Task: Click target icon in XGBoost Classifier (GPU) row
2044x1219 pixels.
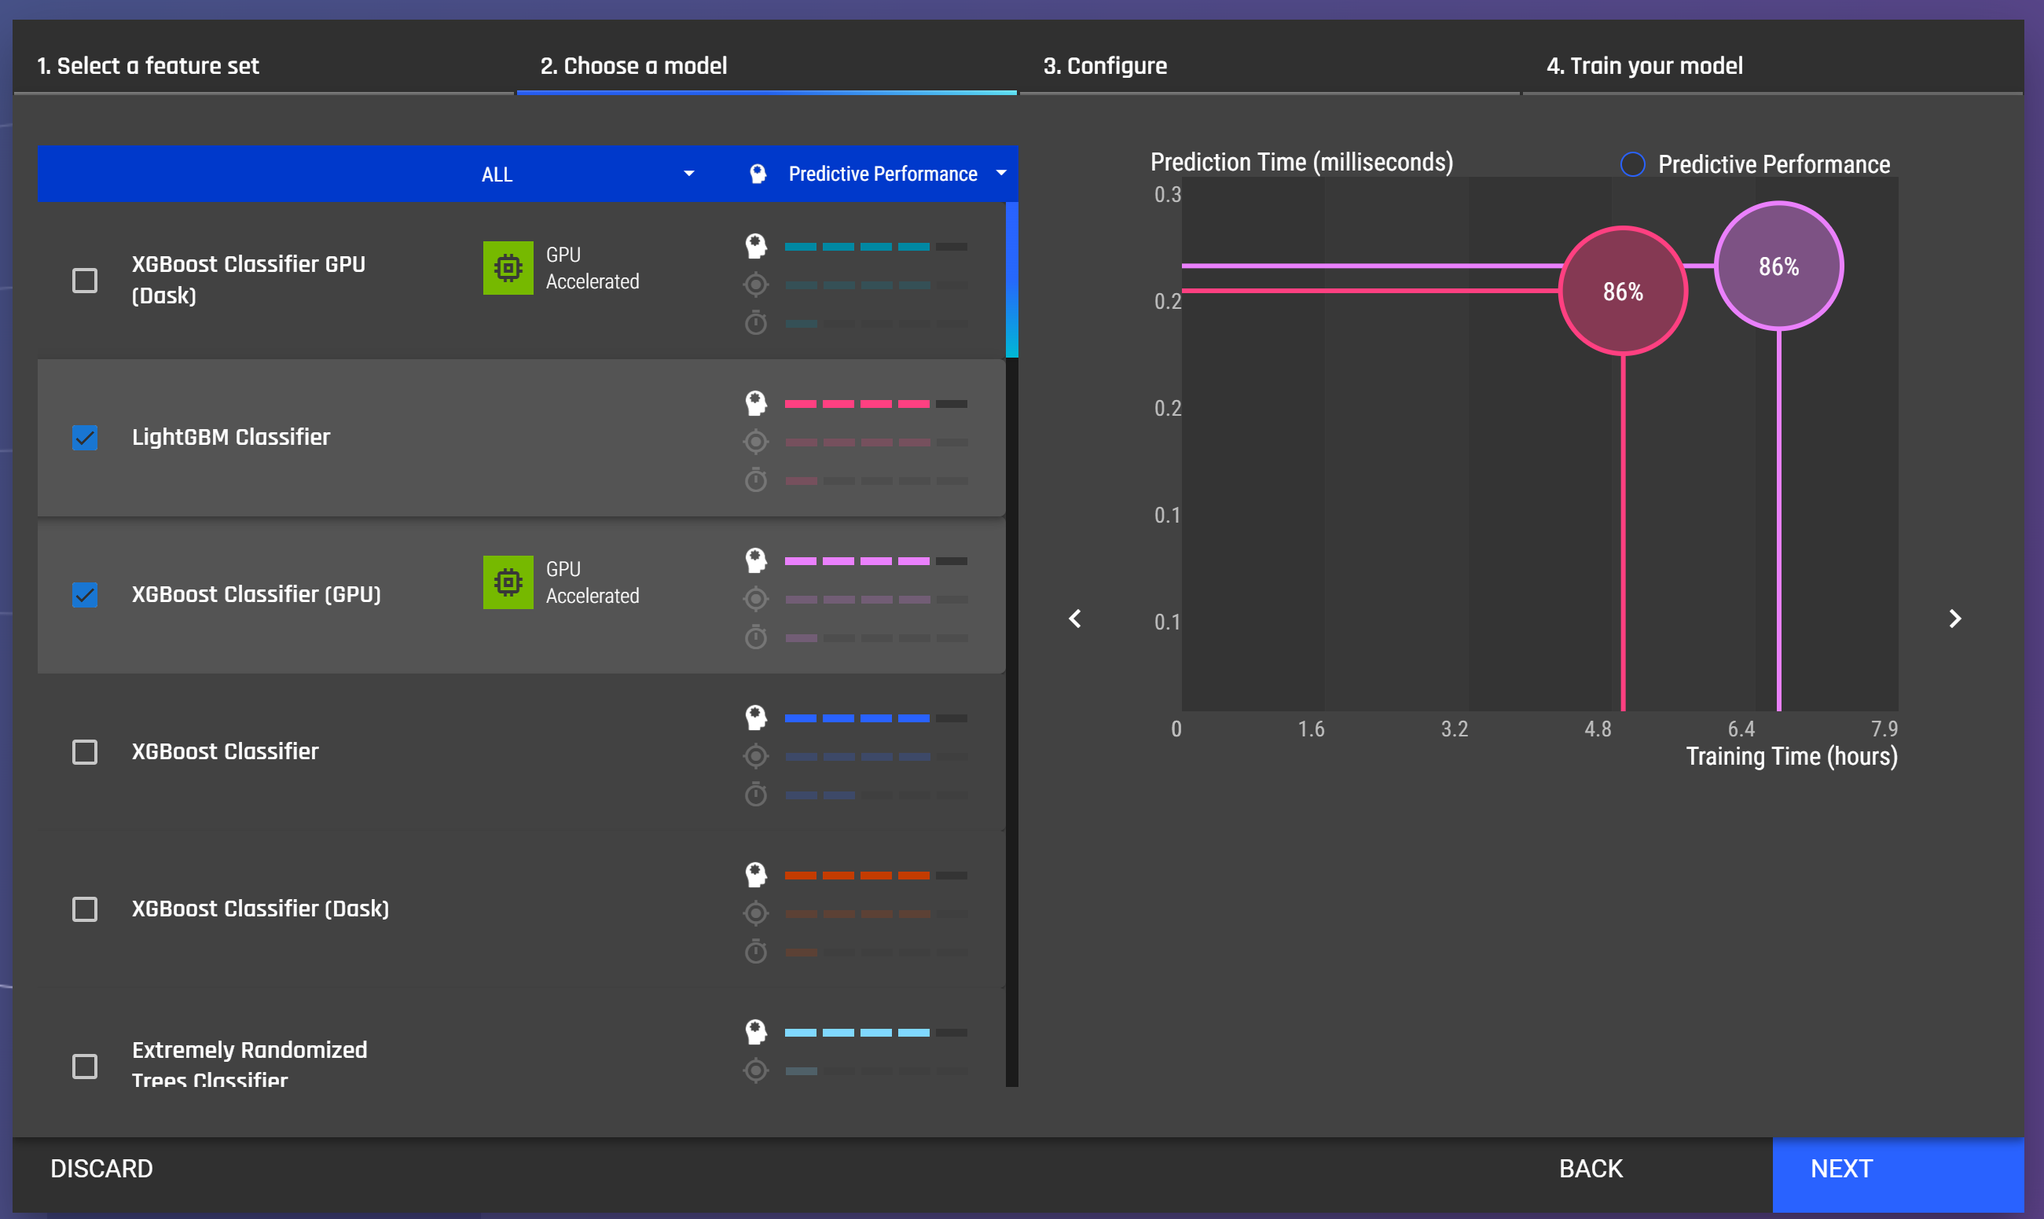Action: click(756, 599)
